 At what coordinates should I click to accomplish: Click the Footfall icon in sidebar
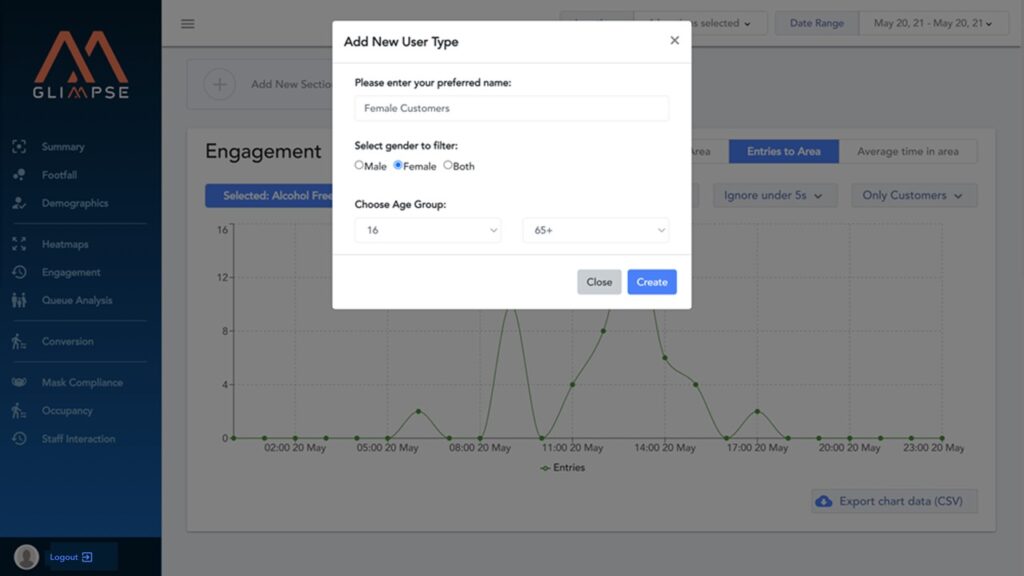click(x=19, y=175)
